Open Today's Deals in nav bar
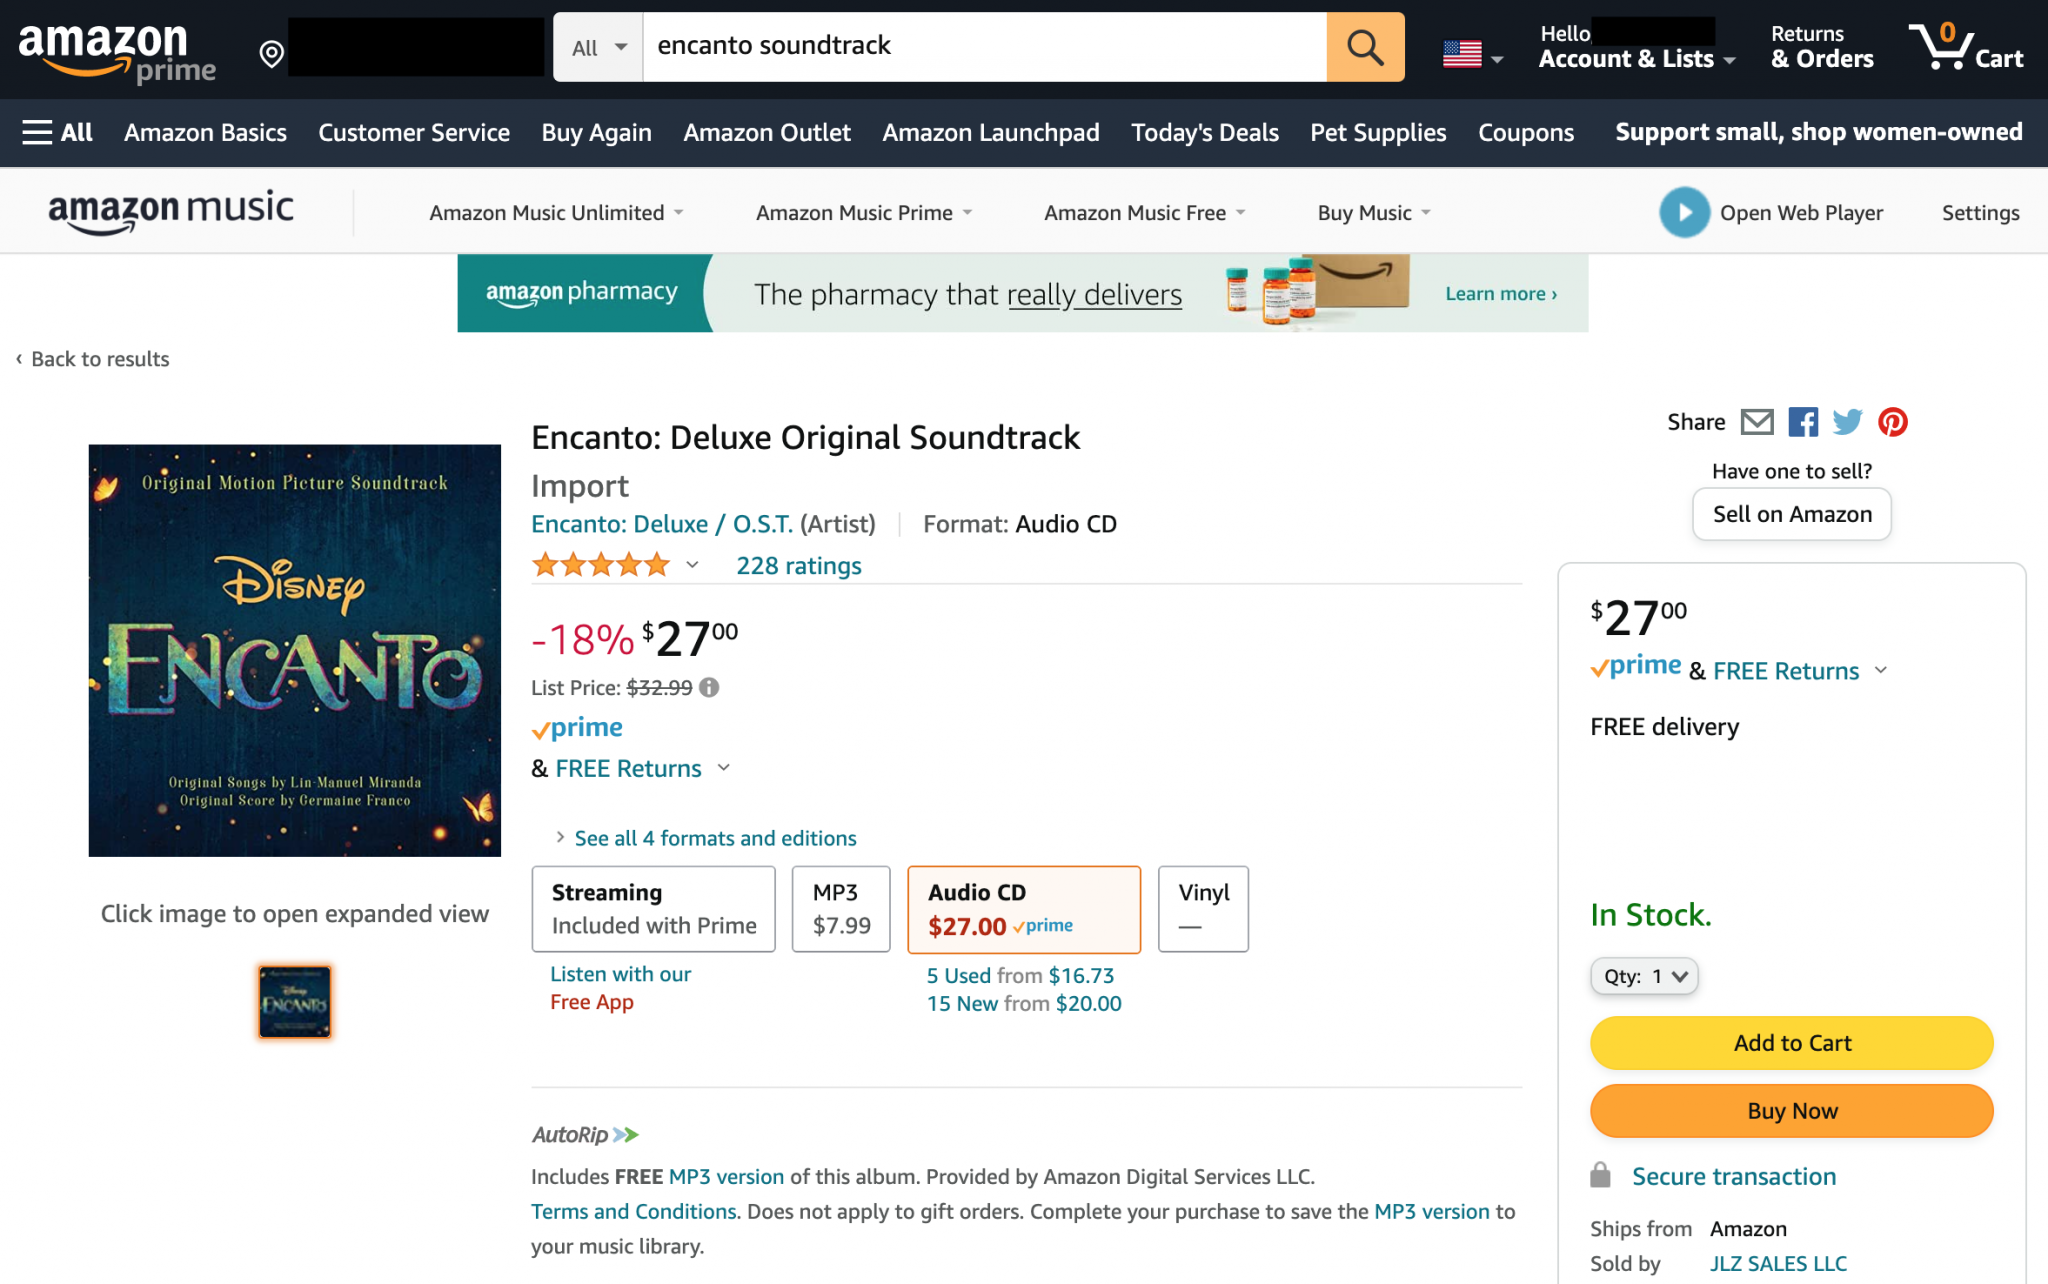This screenshot has height=1284, width=2048. pyautogui.click(x=1205, y=132)
